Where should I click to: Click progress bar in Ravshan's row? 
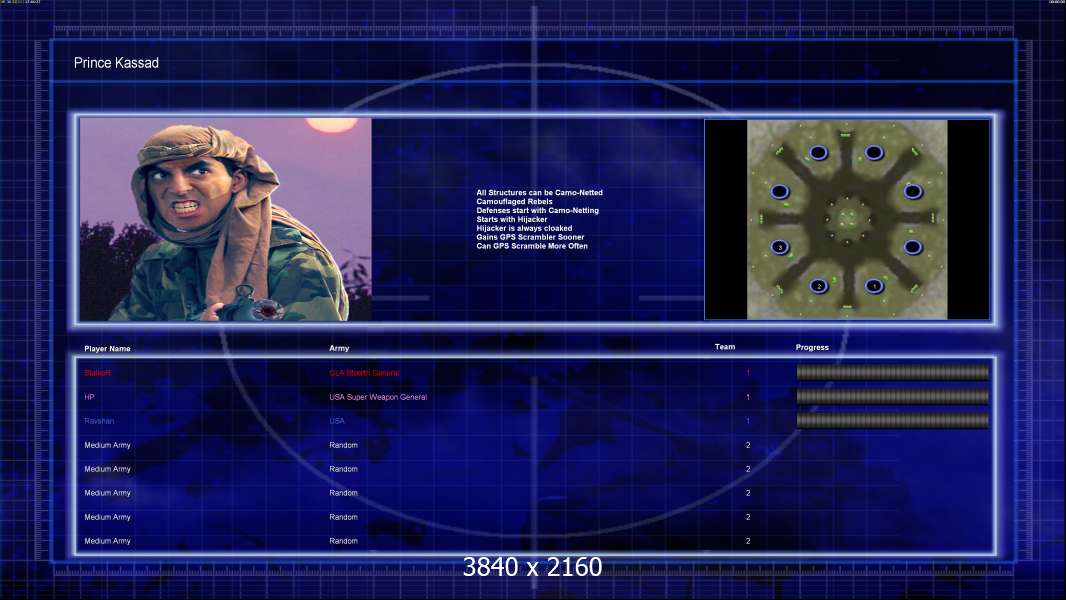click(x=892, y=421)
